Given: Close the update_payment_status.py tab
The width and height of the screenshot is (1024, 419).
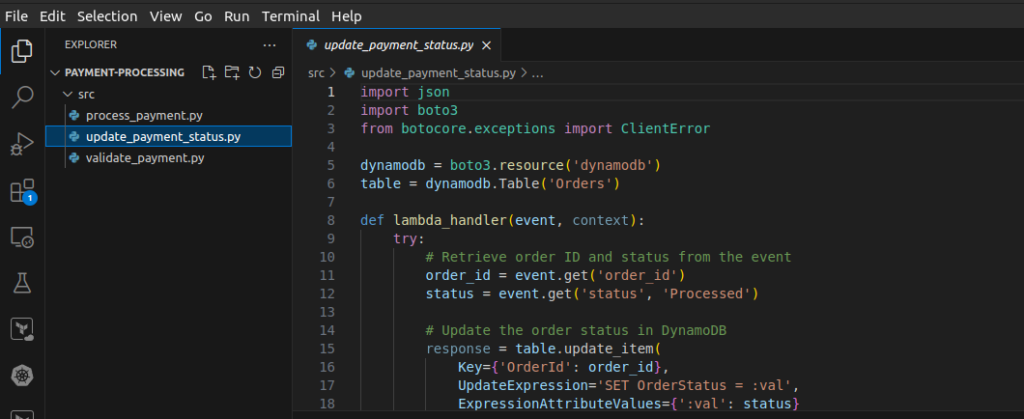Looking at the screenshot, I should (486, 45).
